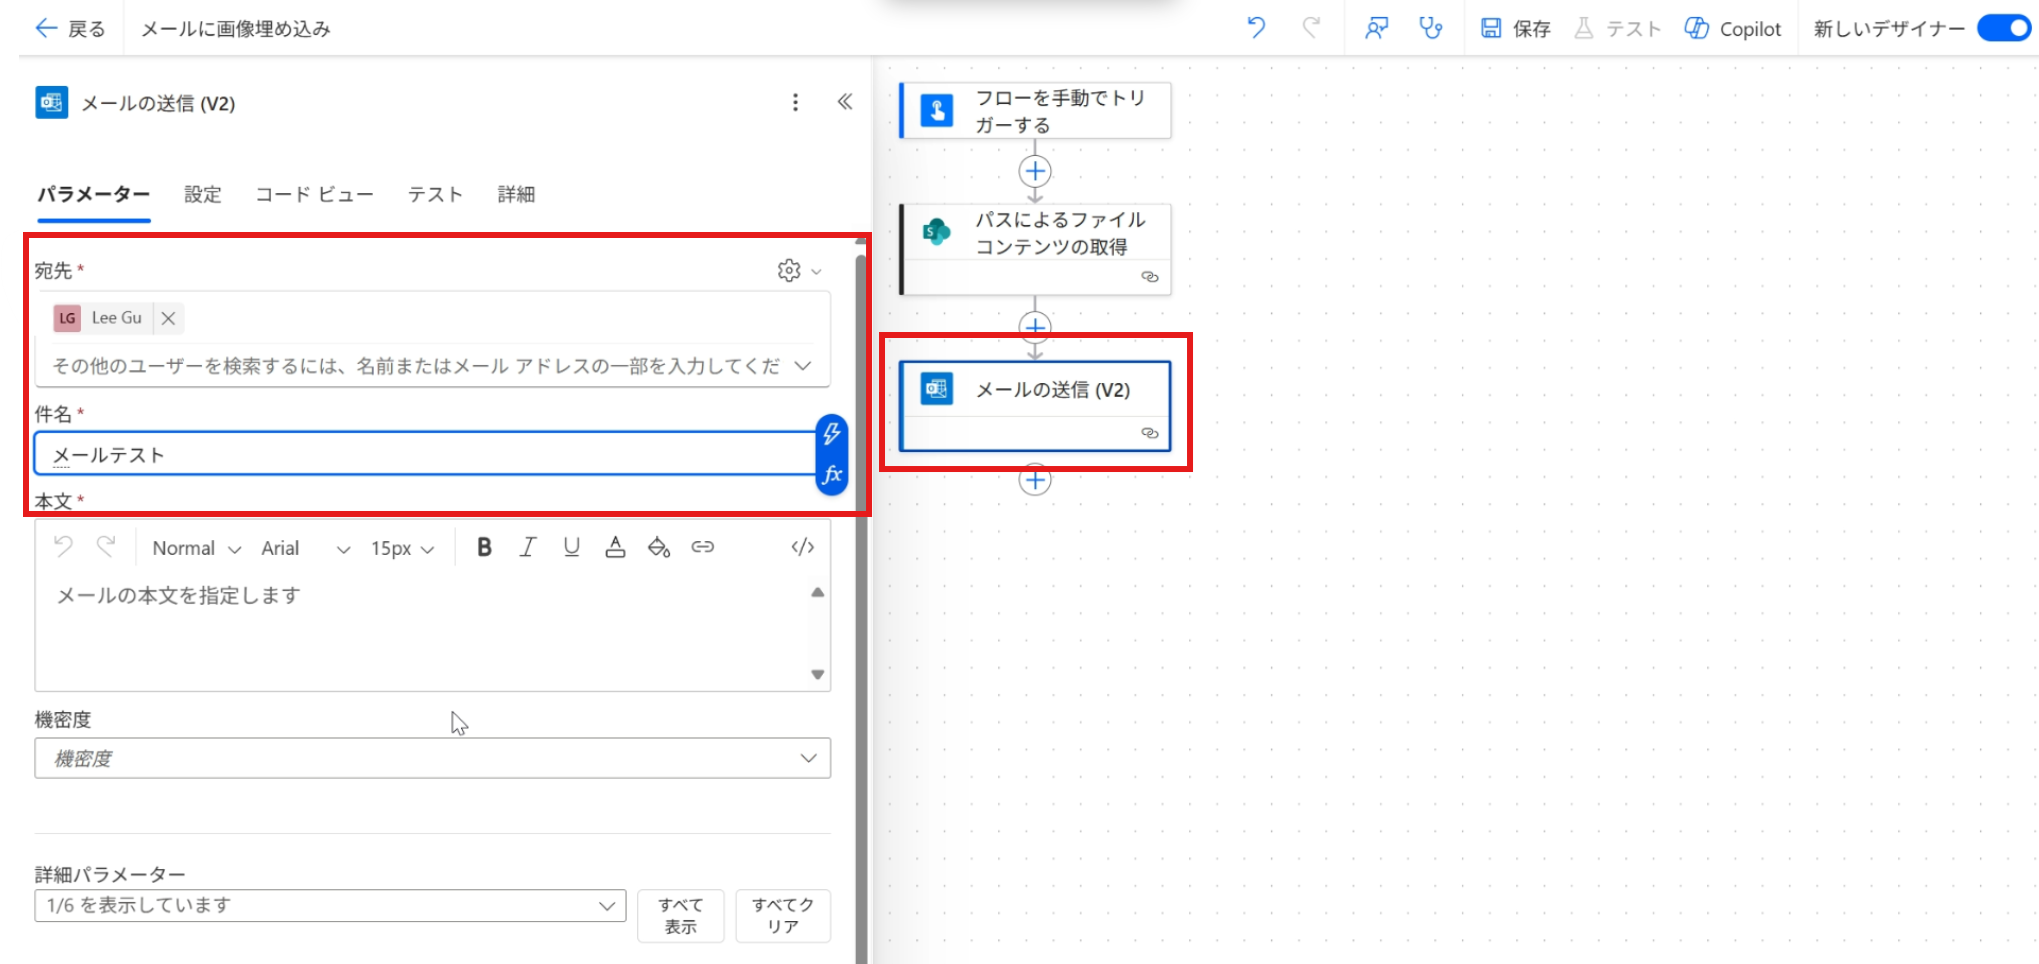This screenshot has width=2039, height=964.
Task: Switch body editor to HTML code view
Action: [x=802, y=547]
